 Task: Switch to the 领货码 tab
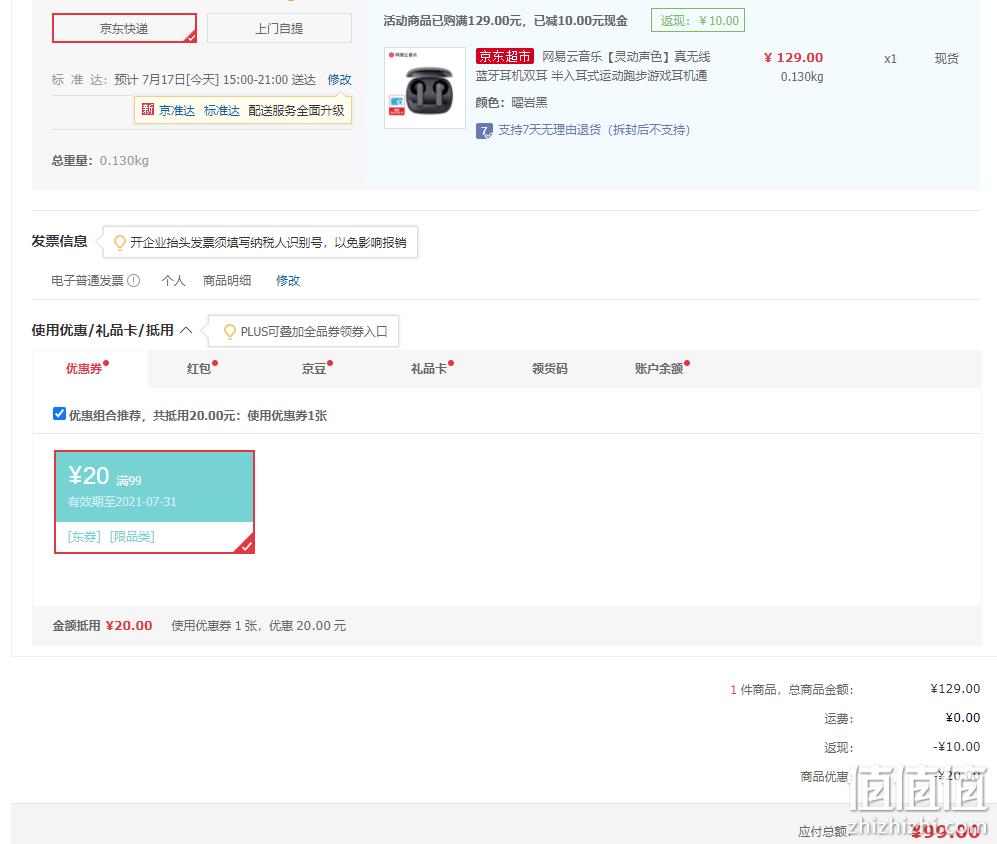click(x=549, y=368)
